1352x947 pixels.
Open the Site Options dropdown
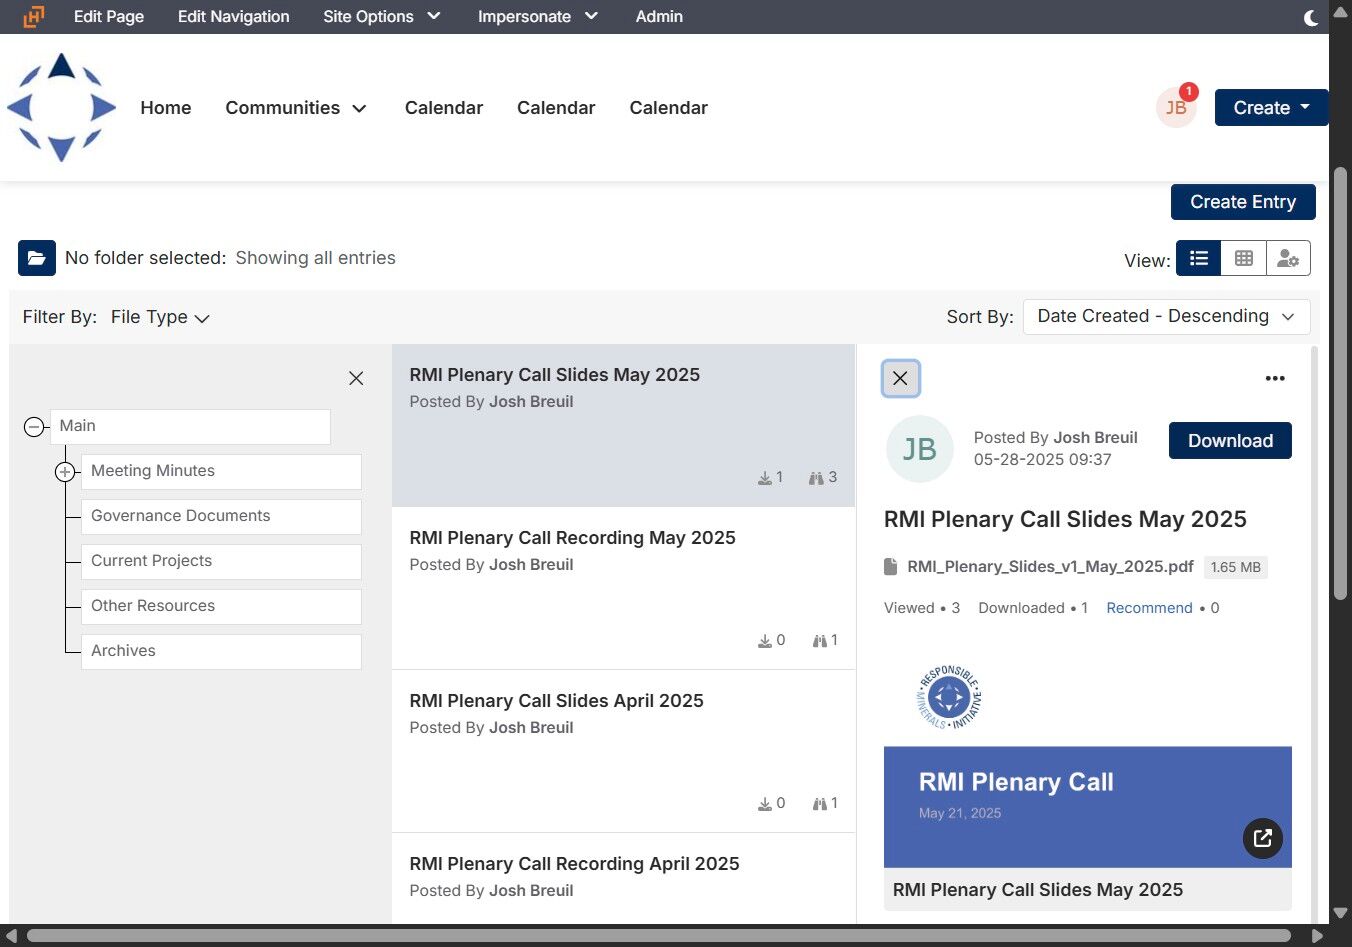click(382, 17)
